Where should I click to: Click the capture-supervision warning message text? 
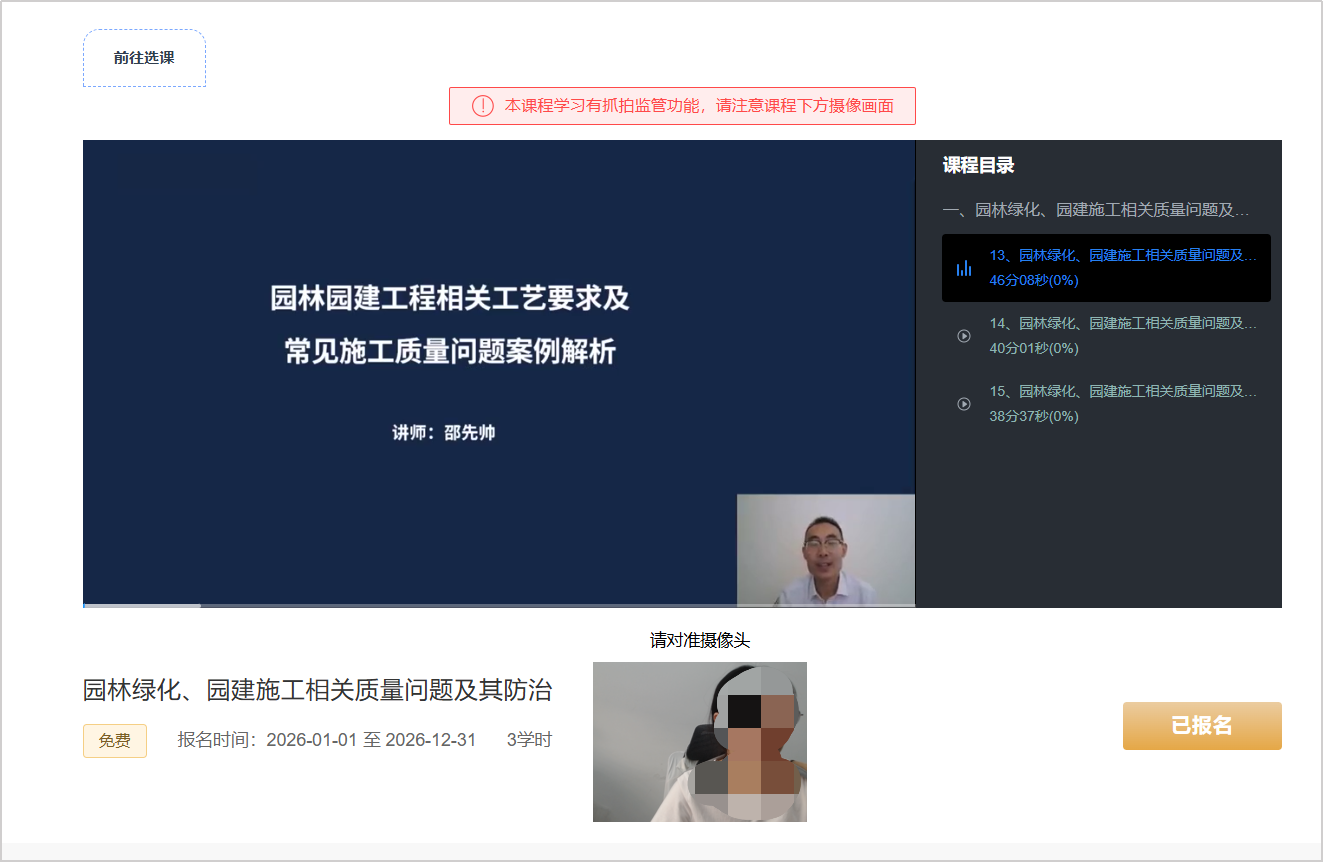click(699, 106)
